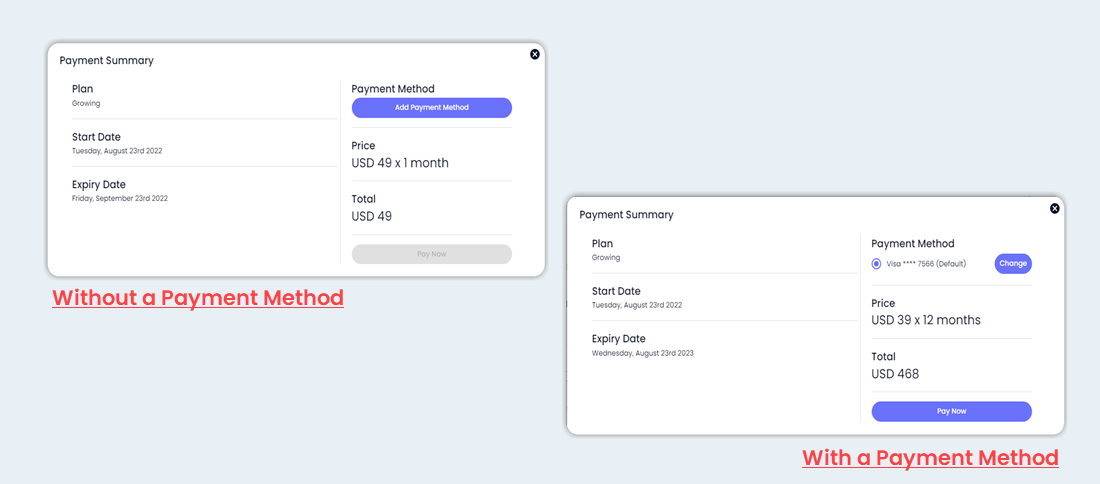This screenshot has width=1100, height=484.
Task: Click the purple Pay Now button
Action: [x=951, y=411]
